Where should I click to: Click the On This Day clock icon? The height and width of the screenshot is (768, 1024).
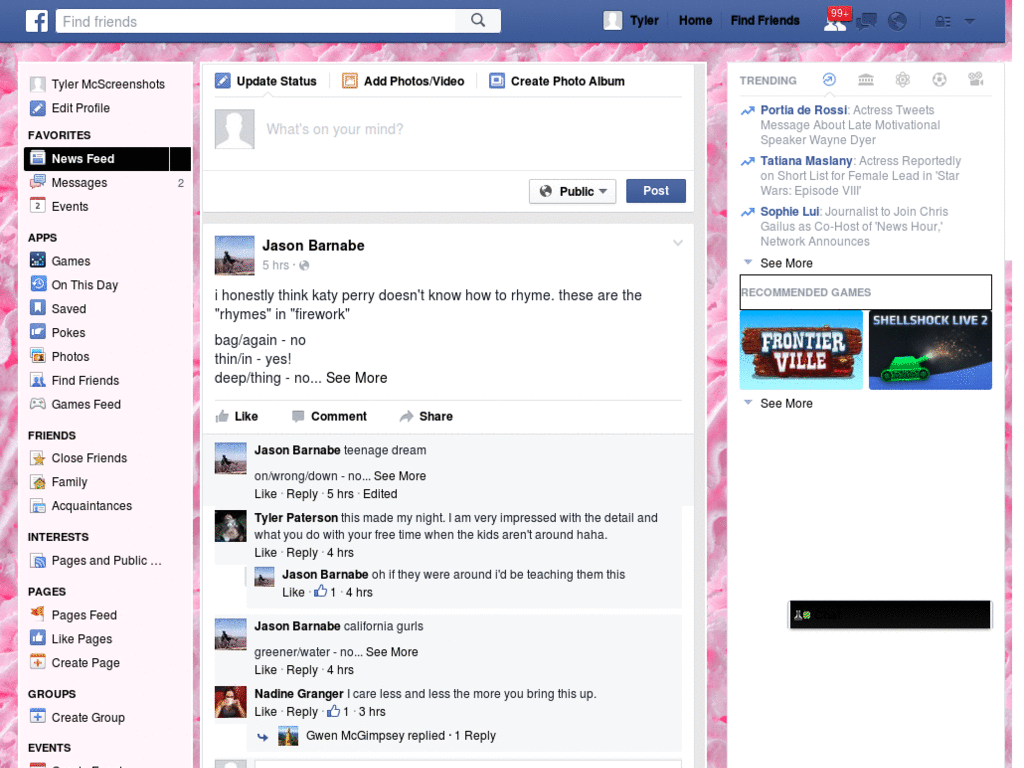[38, 284]
